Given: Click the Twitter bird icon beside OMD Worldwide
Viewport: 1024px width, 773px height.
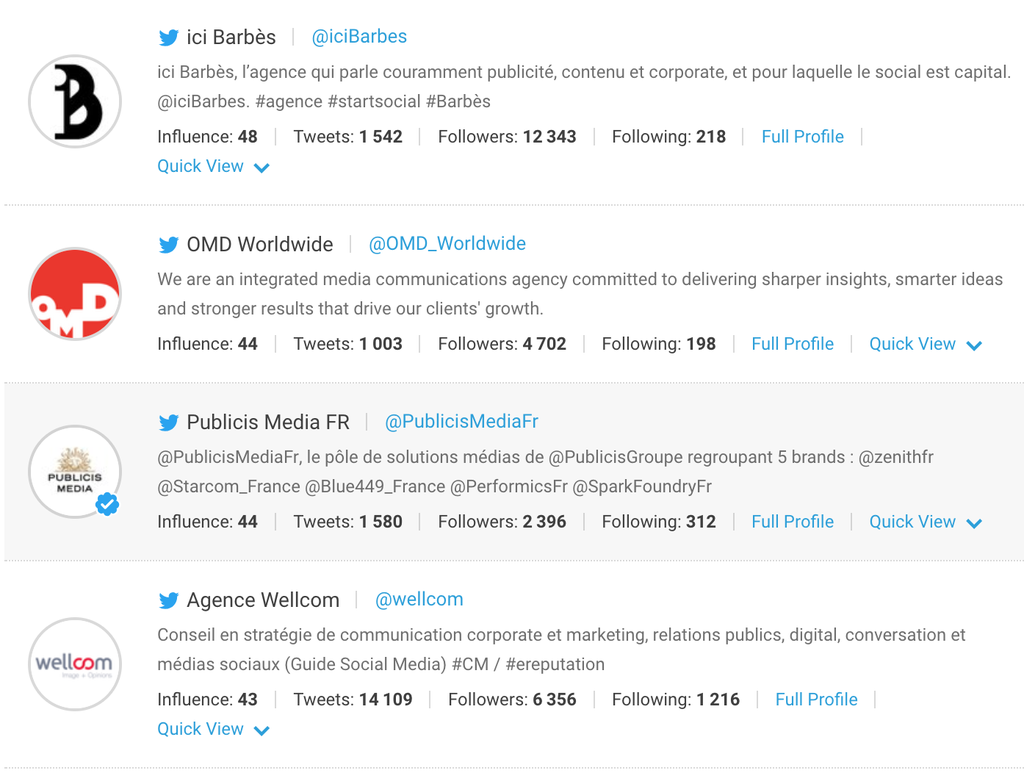Looking at the screenshot, I should click(168, 245).
